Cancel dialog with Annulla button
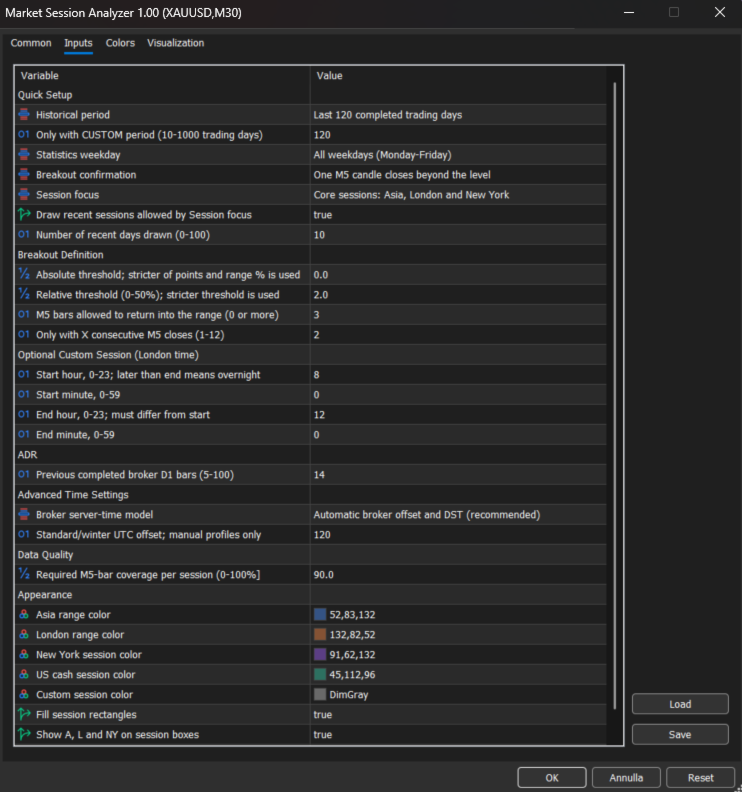Screen dimensions: 742x792 coord(626,778)
